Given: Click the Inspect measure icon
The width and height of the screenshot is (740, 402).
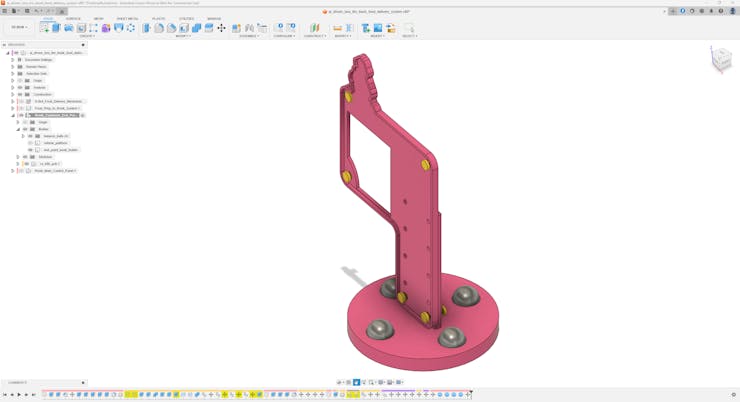Looking at the screenshot, I should (x=337, y=28).
